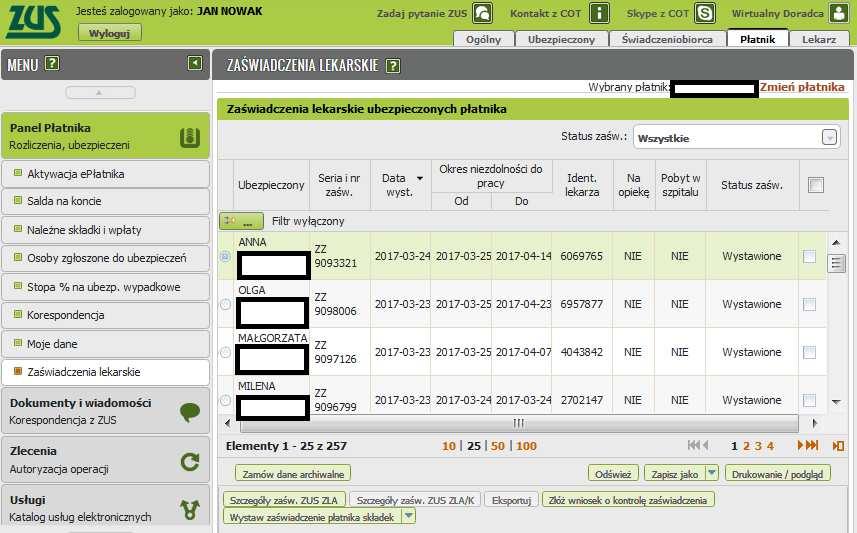857x533 pixels.
Task: Open the Skype z COT icon
Action: [705, 13]
